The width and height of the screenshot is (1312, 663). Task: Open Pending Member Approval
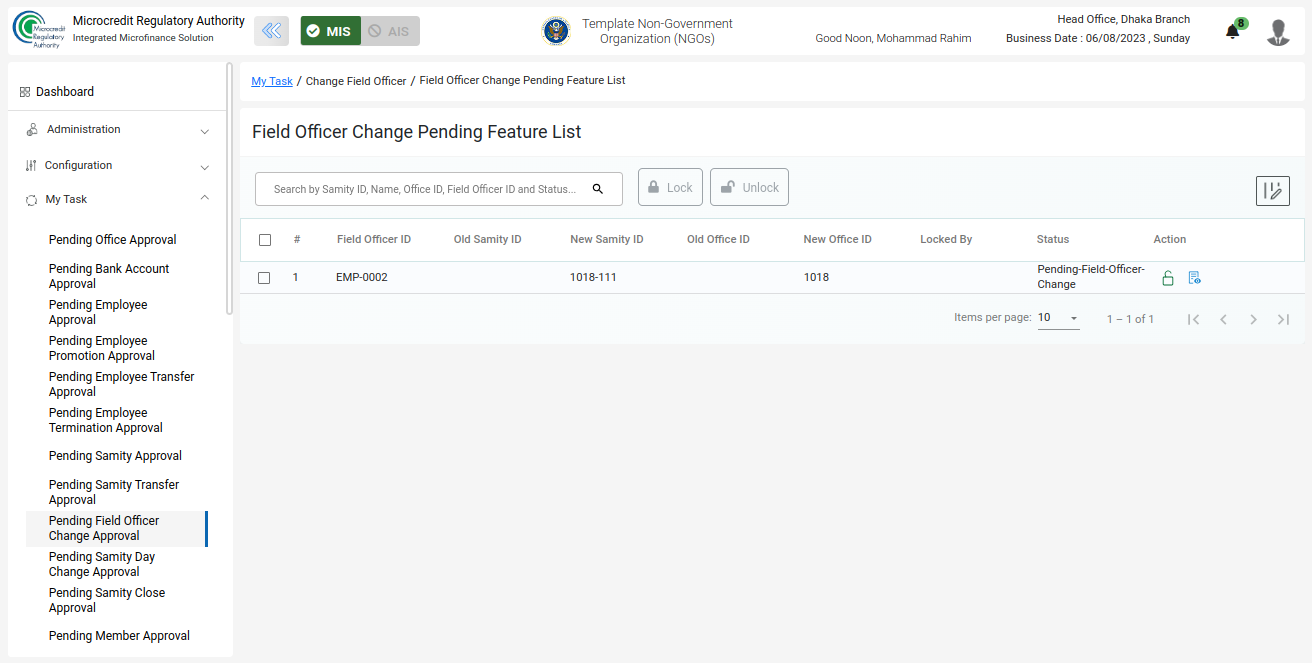pyautogui.click(x=119, y=636)
